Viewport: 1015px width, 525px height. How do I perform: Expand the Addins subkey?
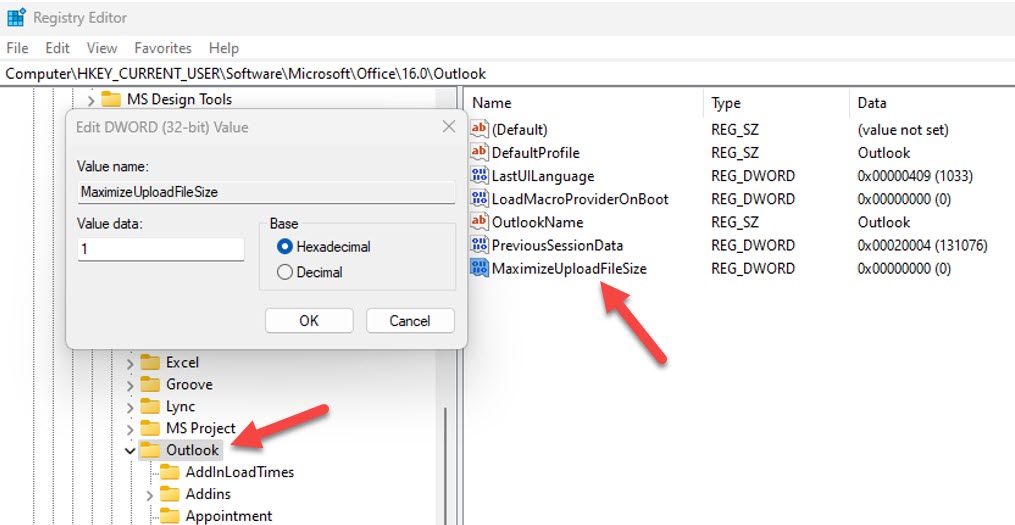[x=150, y=495]
